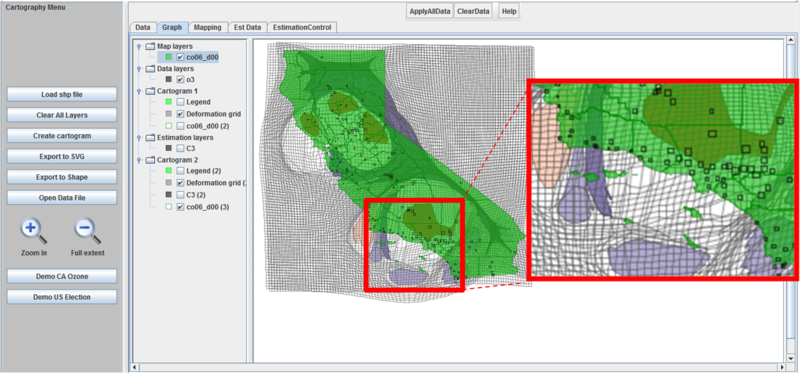Uncheck the o3 data layer checkbox
This screenshot has width=800, height=373.
click(x=180, y=80)
